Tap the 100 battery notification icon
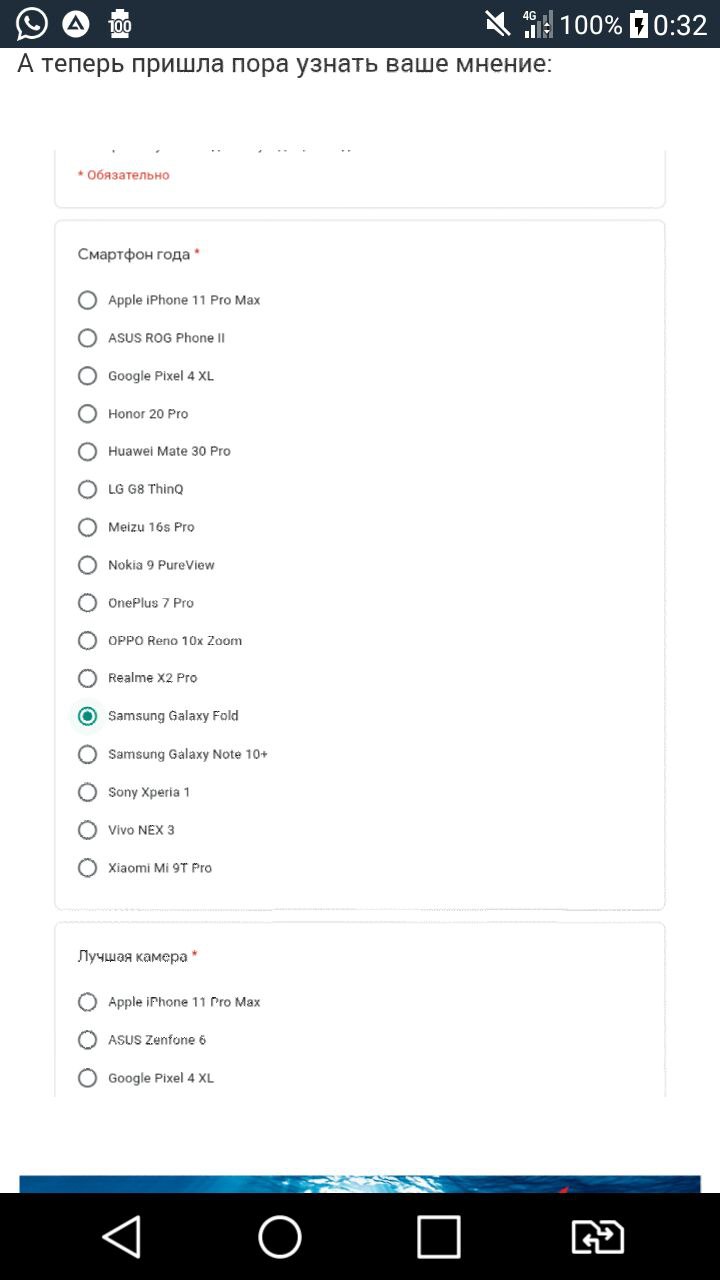 click(x=119, y=24)
